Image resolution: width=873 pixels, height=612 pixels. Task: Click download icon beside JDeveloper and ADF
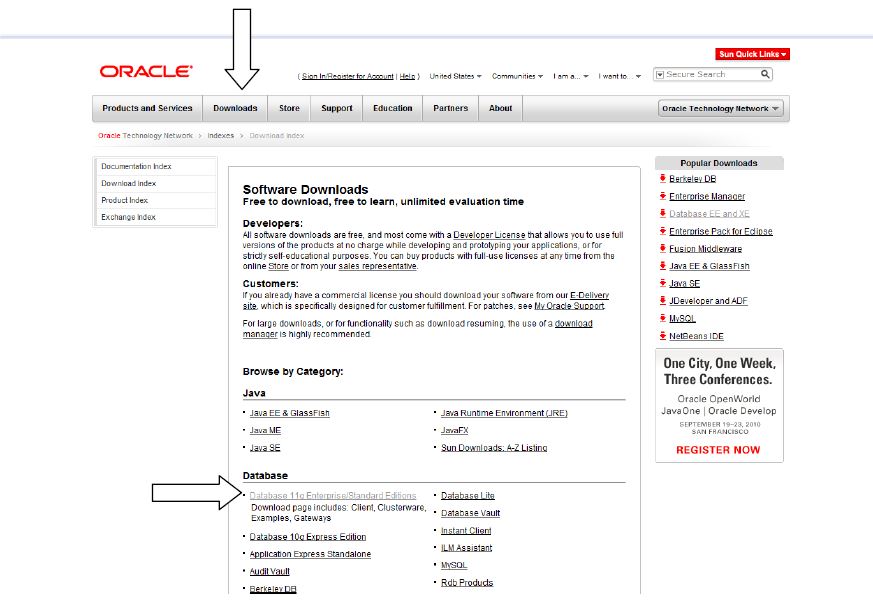663,301
